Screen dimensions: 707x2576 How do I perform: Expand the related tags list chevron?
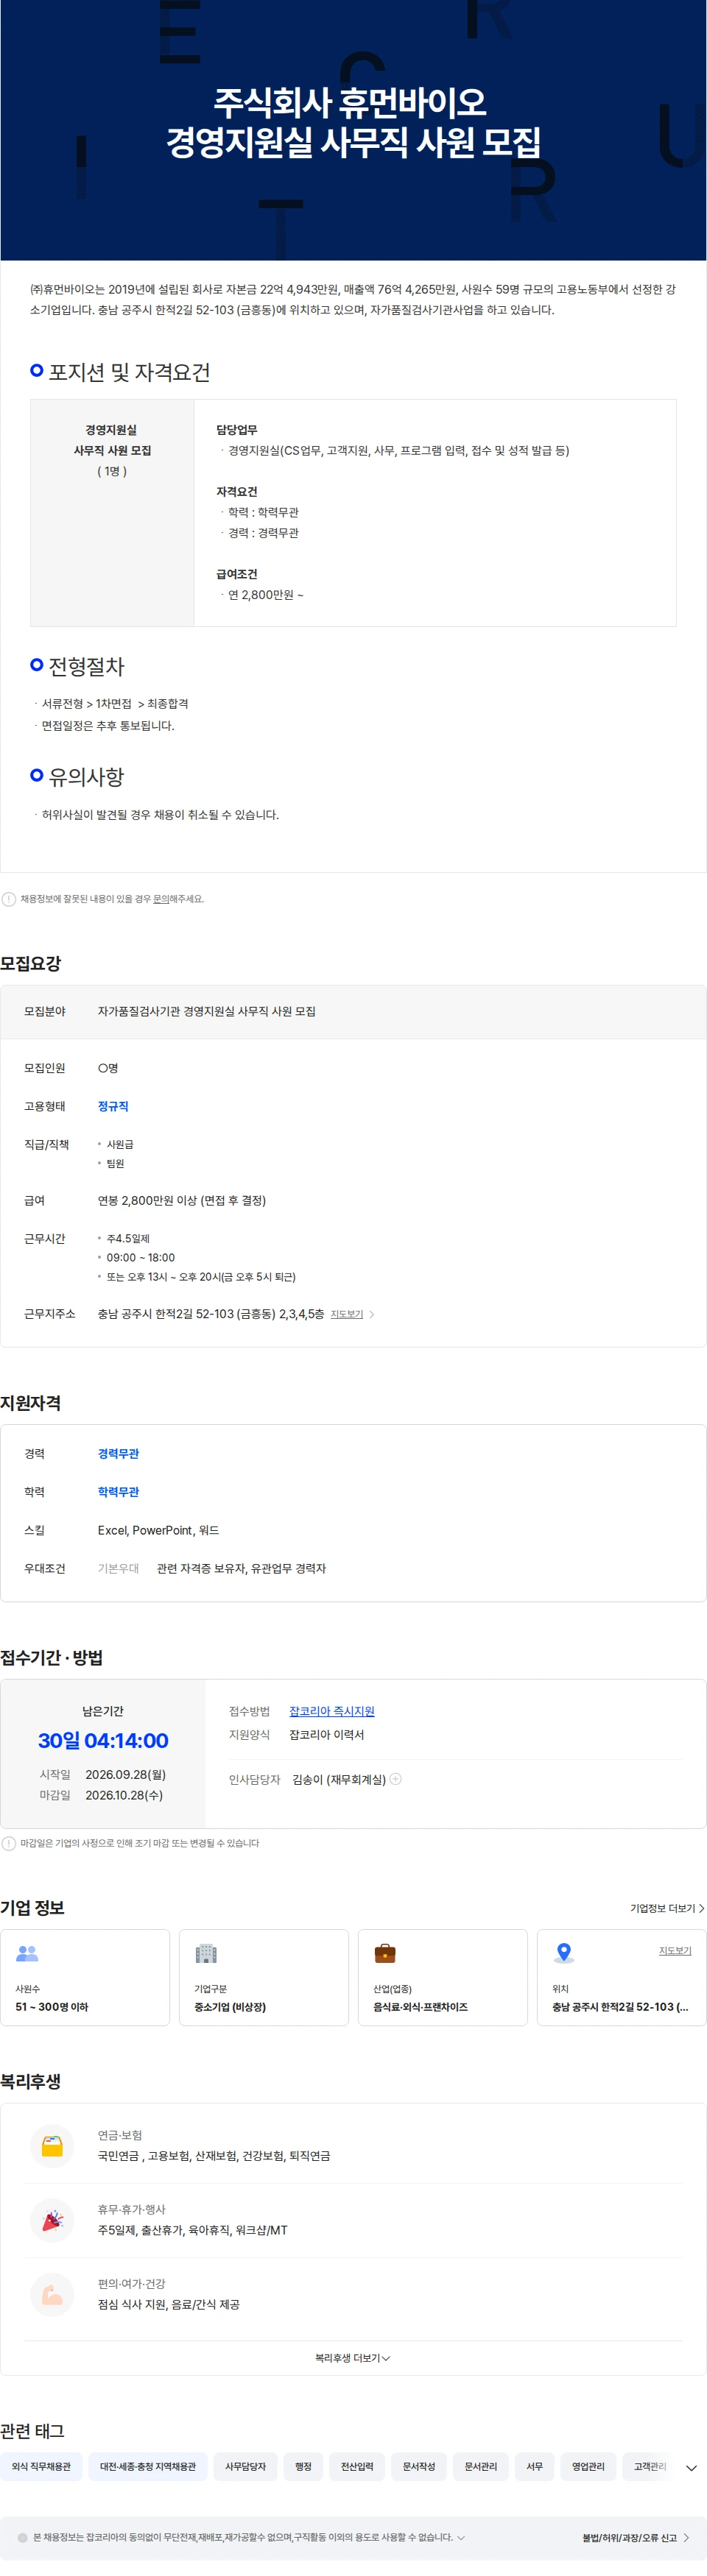pyautogui.click(x=691, y=2467)
